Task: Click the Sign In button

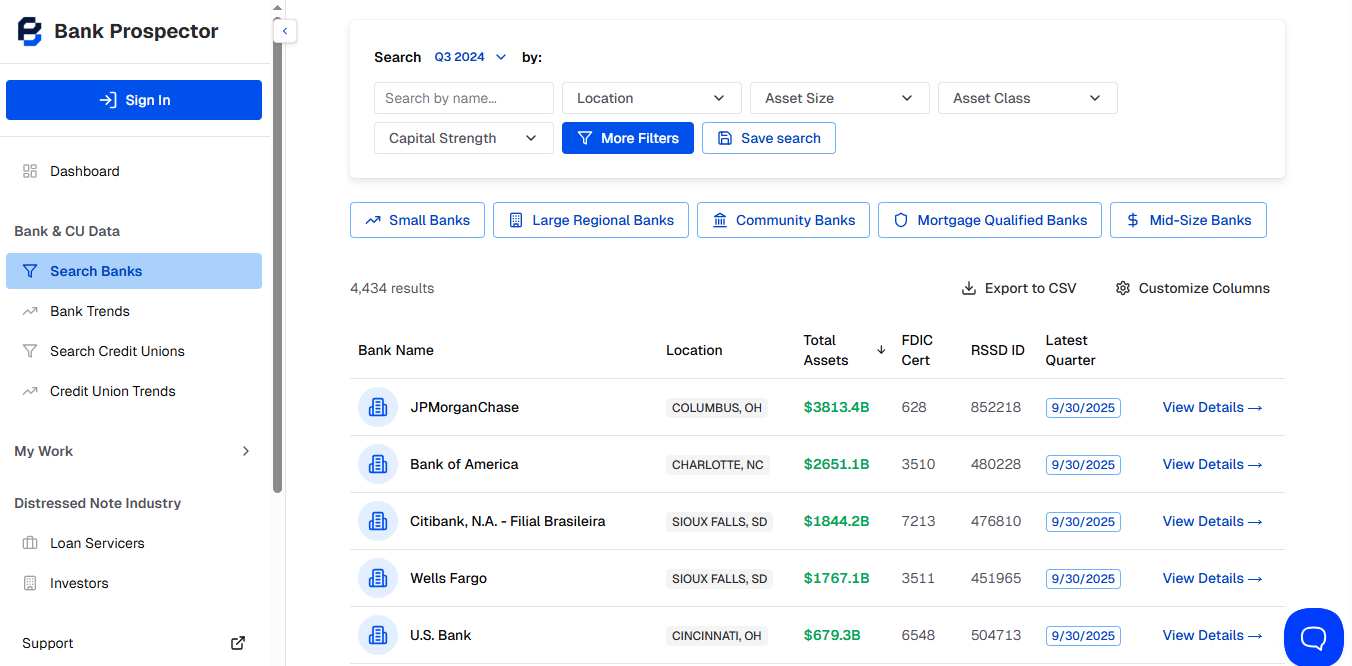Action: (x=134, y=100)
